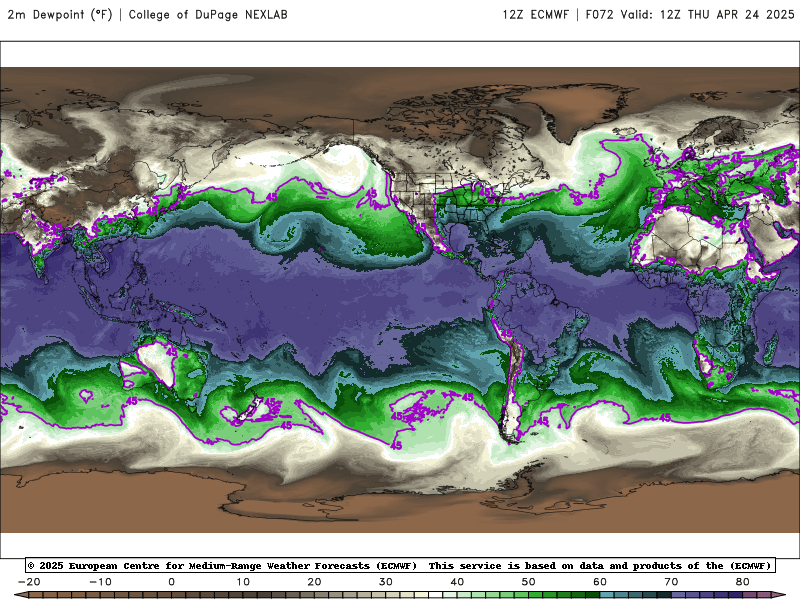Click the 10 label on the color scale
This screenshot has width=800, height=600.
click(x=243, y=582)
